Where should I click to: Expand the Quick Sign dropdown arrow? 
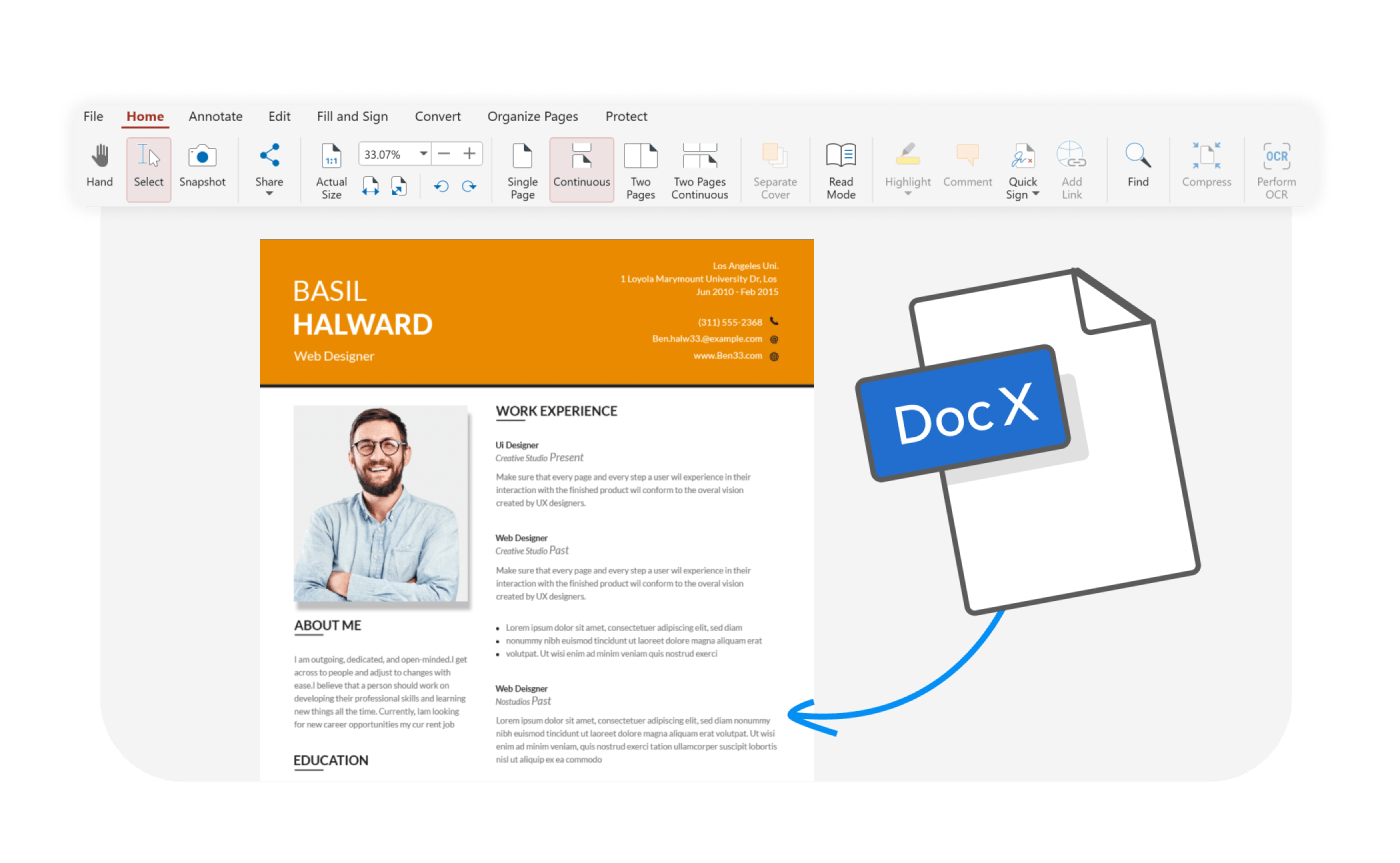(x=1036, y=195)
